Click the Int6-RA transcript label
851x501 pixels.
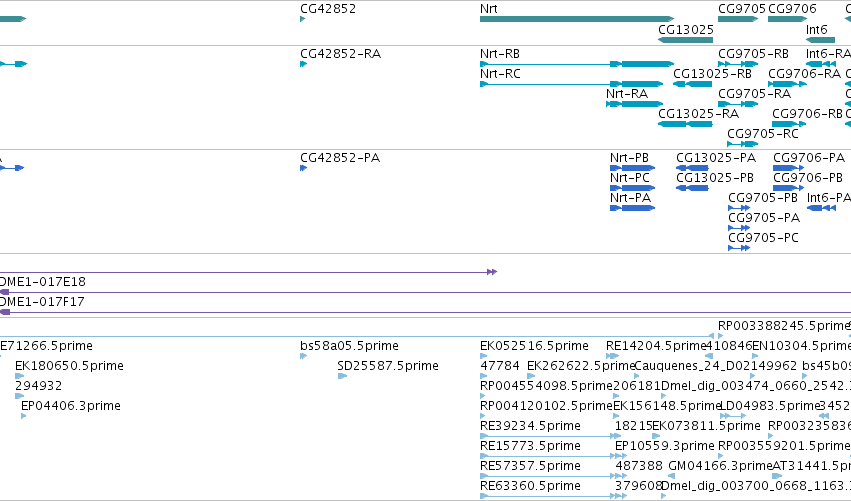click(828, 54)
